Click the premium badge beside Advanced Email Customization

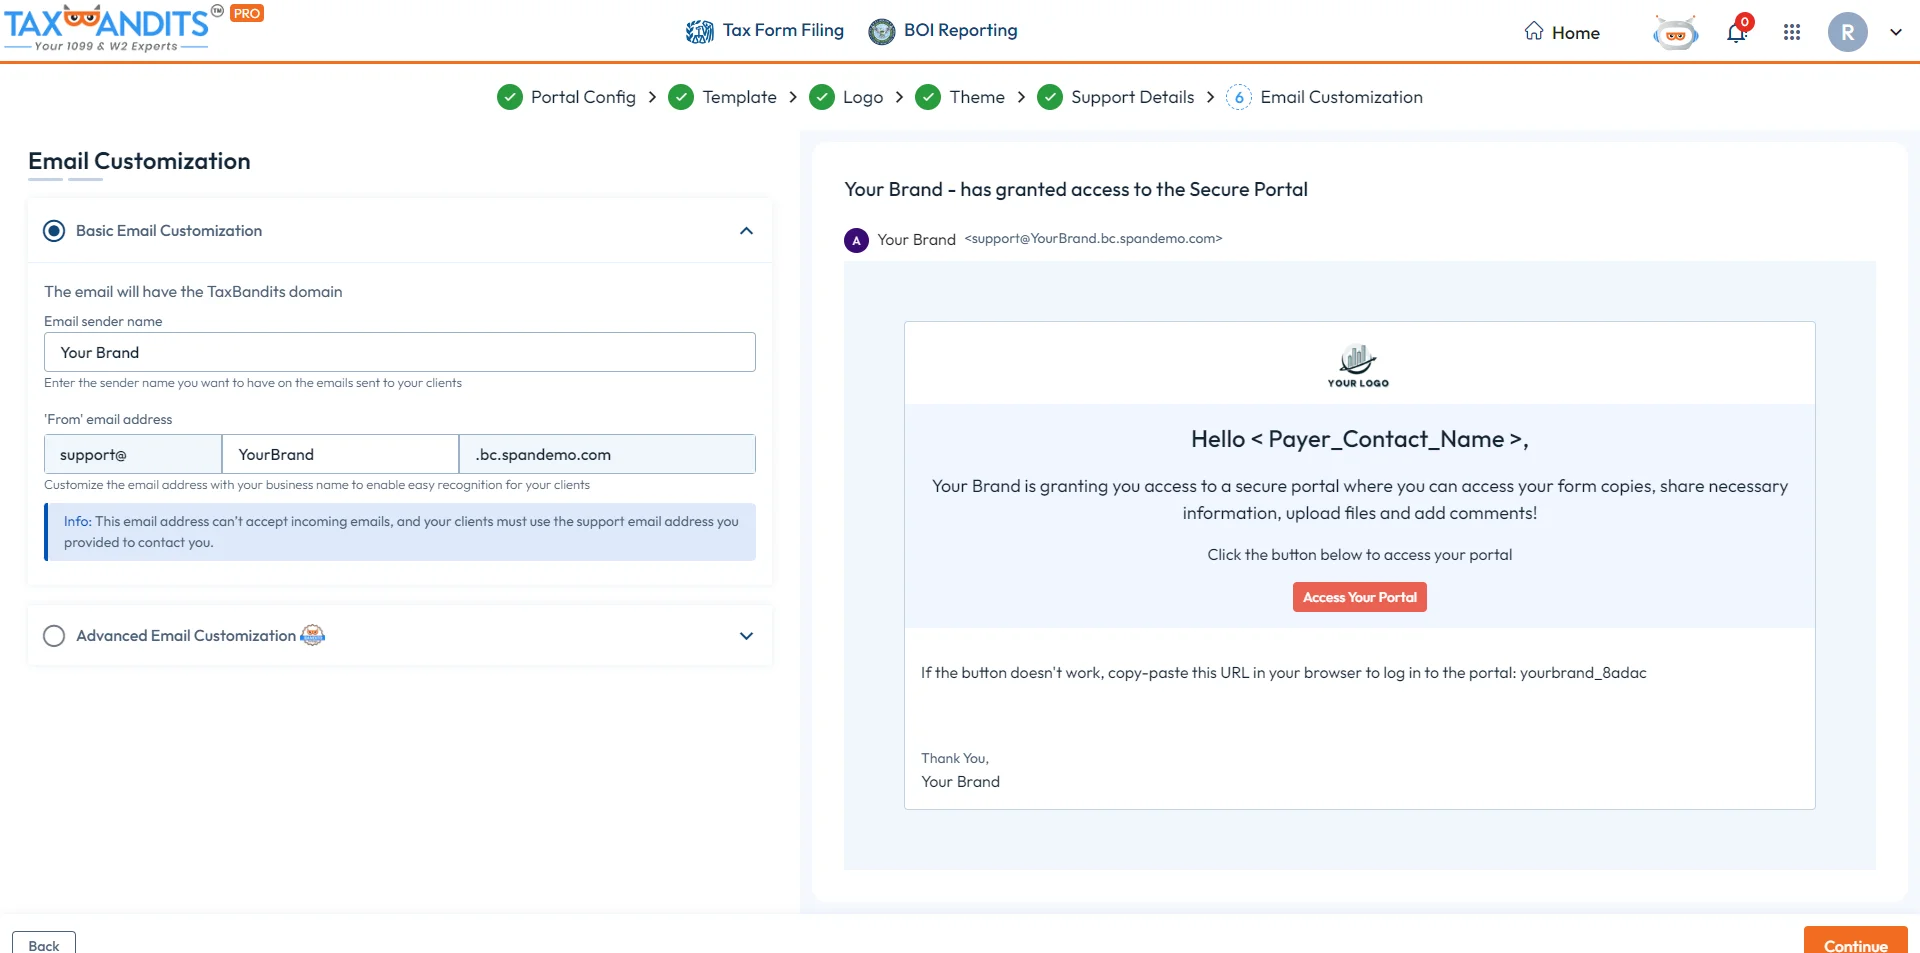click(313, 635)
